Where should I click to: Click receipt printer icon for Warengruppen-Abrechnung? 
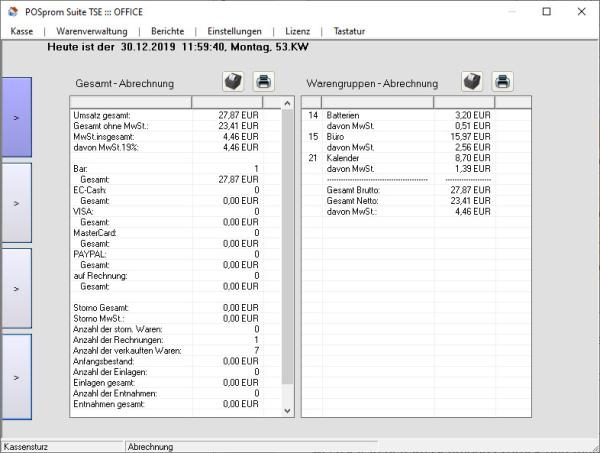tap(472, 82)
